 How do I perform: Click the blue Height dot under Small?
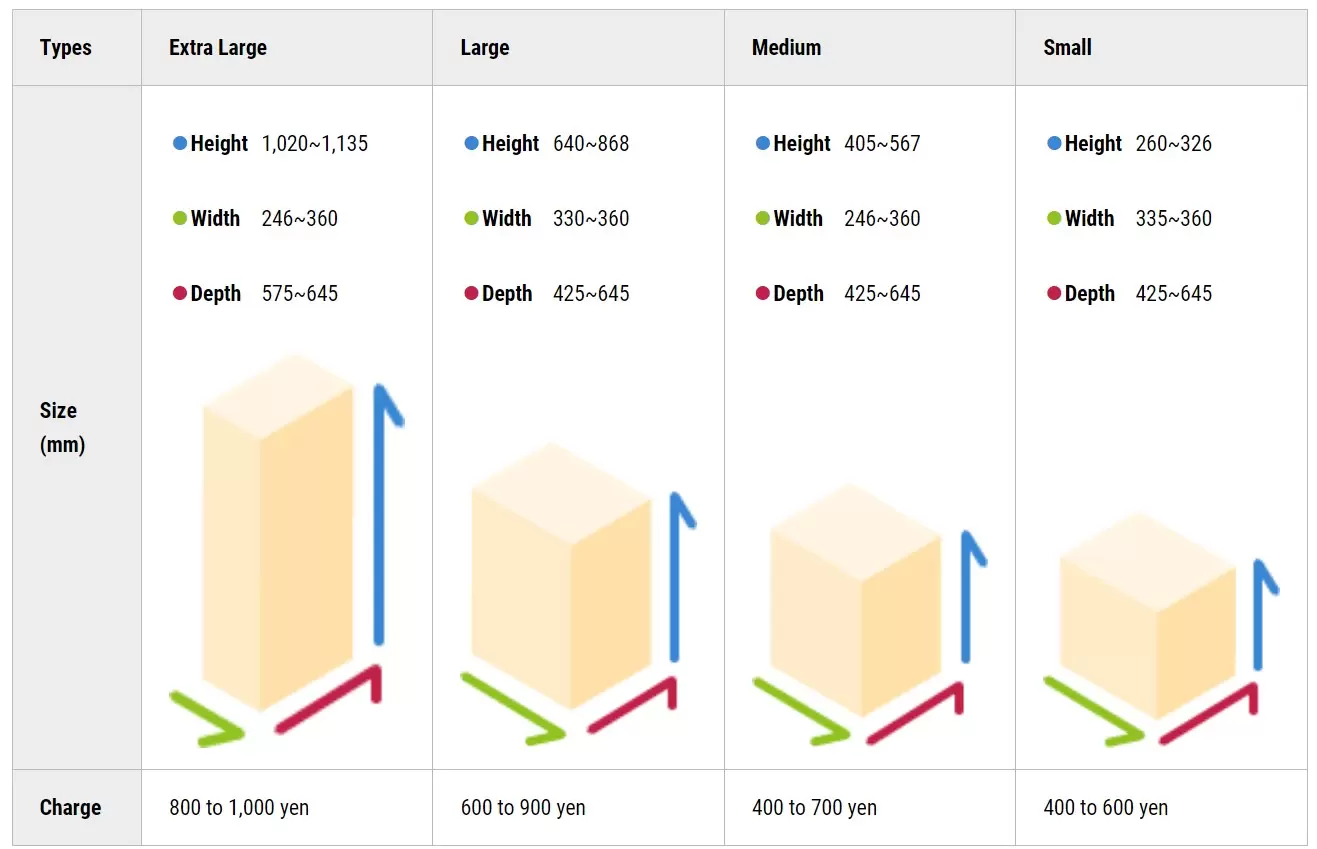[1054, 143]
